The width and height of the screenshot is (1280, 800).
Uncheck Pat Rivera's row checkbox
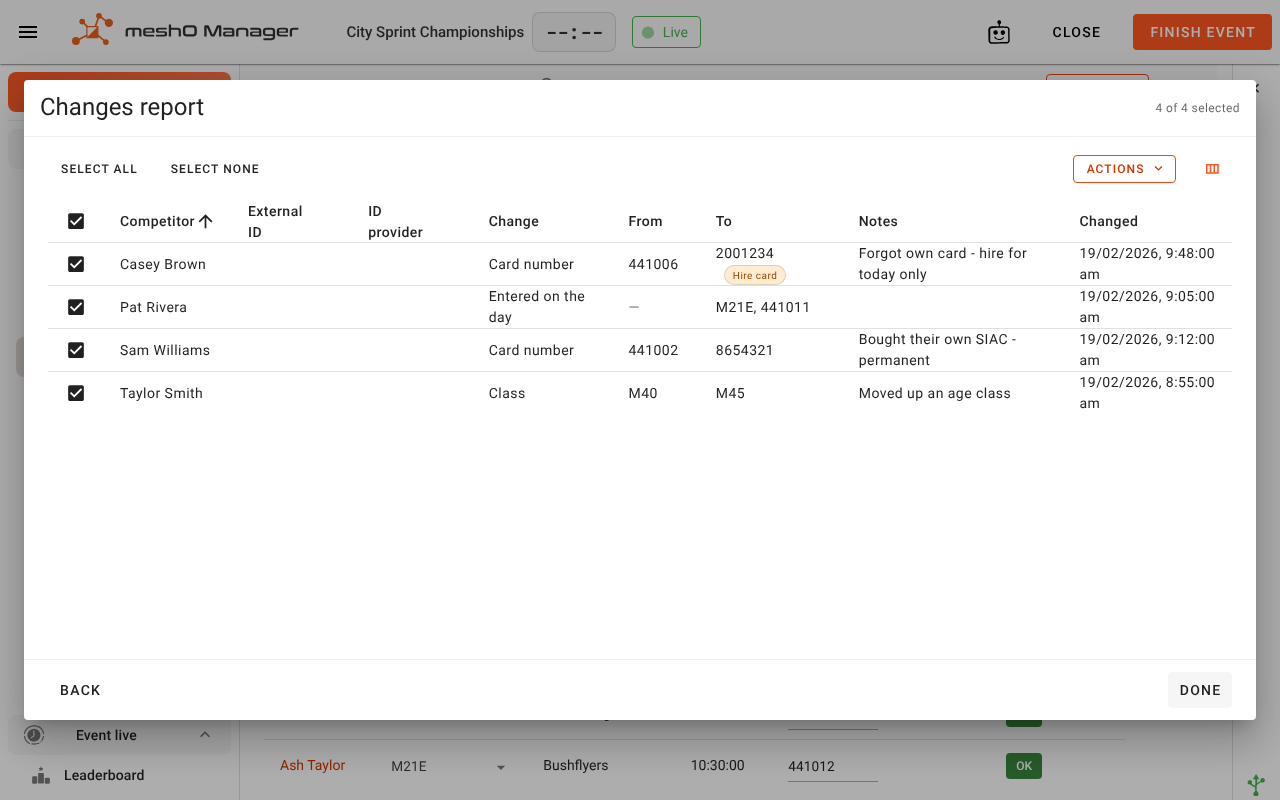[76, 307]
